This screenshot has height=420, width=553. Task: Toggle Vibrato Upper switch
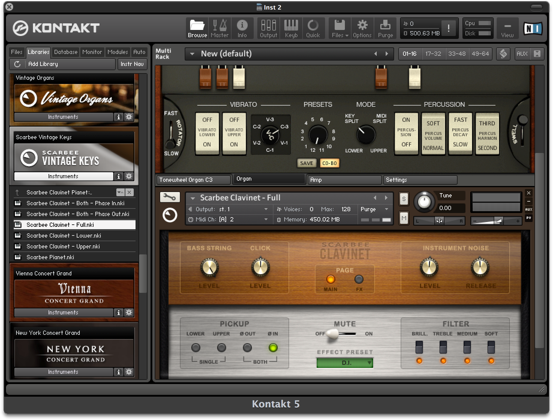(234, 133)
